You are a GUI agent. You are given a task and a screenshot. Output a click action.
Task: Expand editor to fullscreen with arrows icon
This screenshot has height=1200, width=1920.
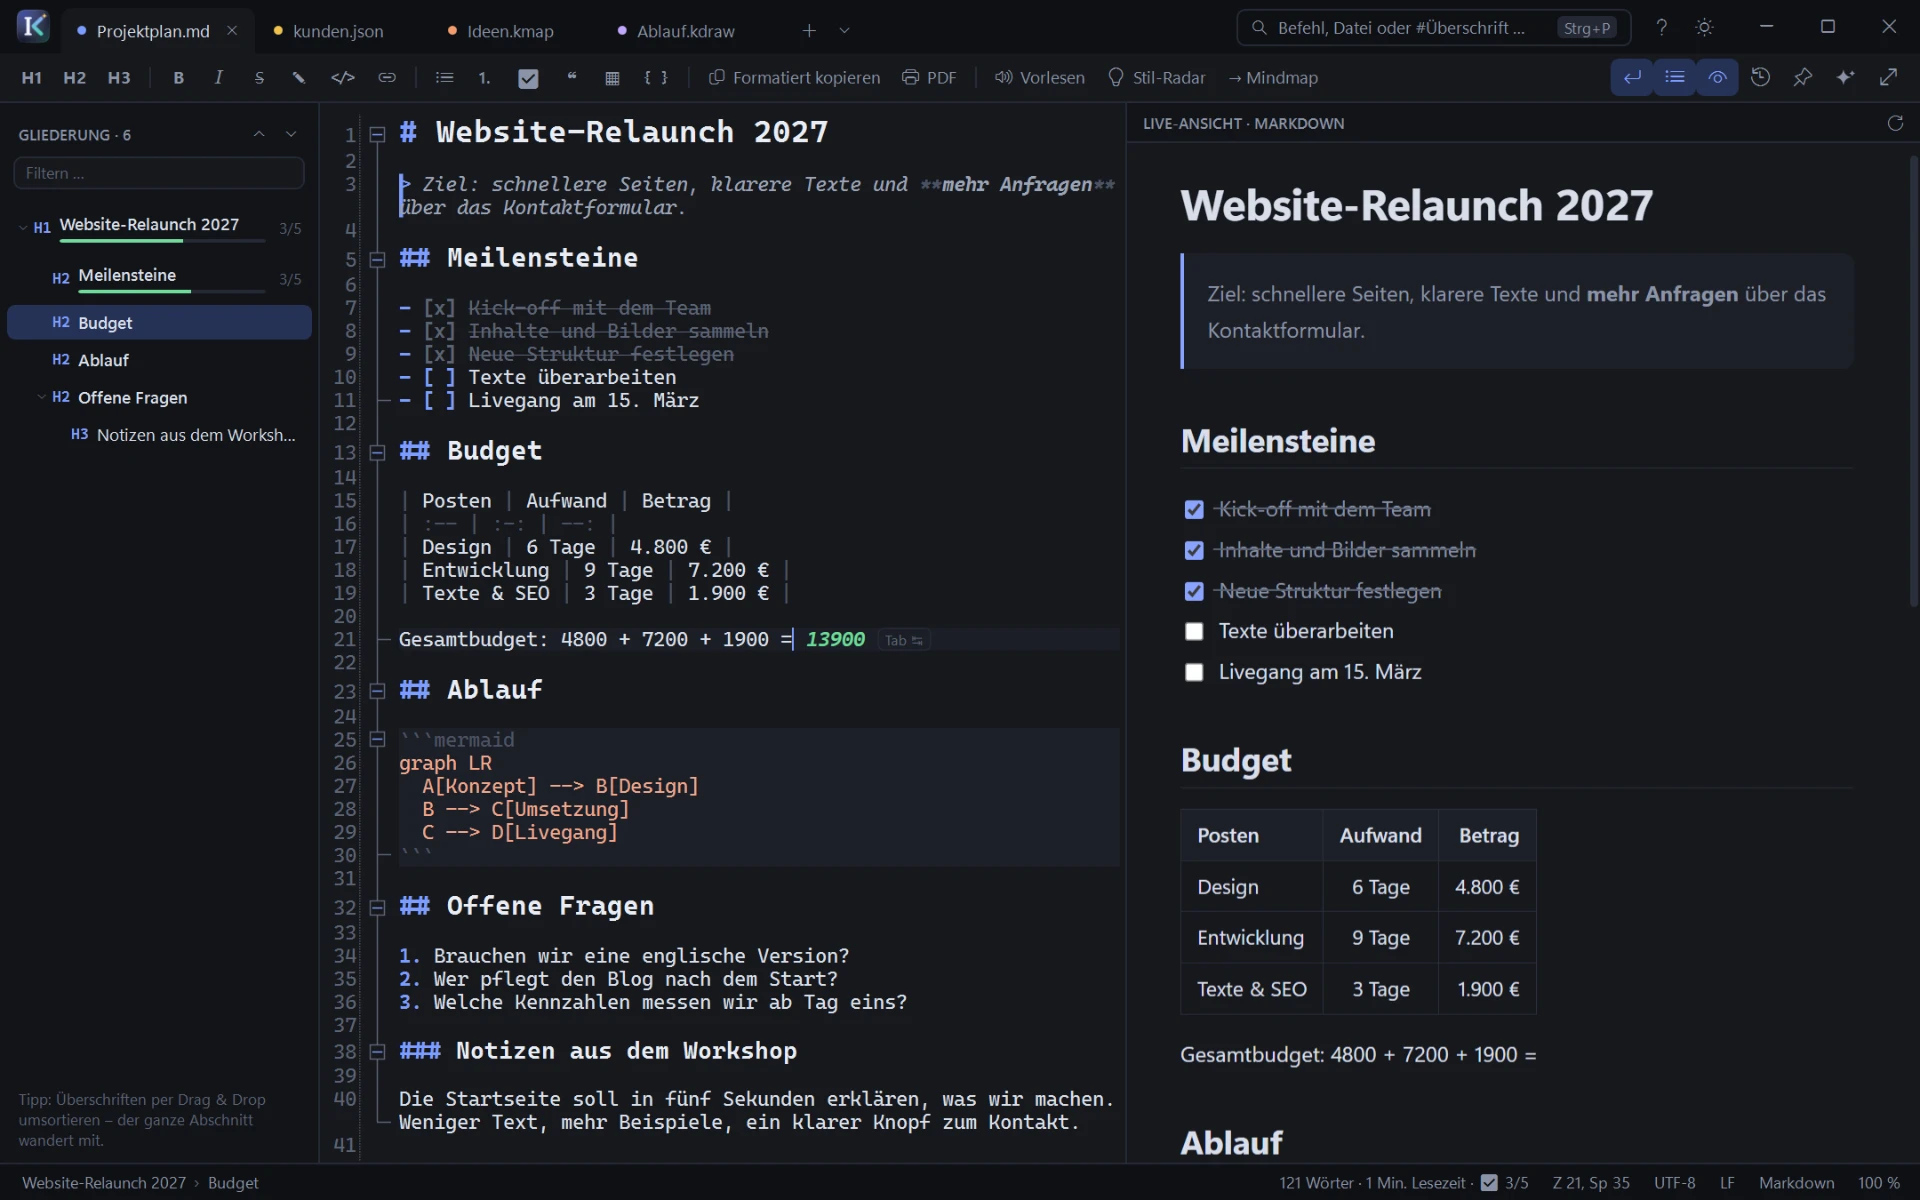point(1888,77)
